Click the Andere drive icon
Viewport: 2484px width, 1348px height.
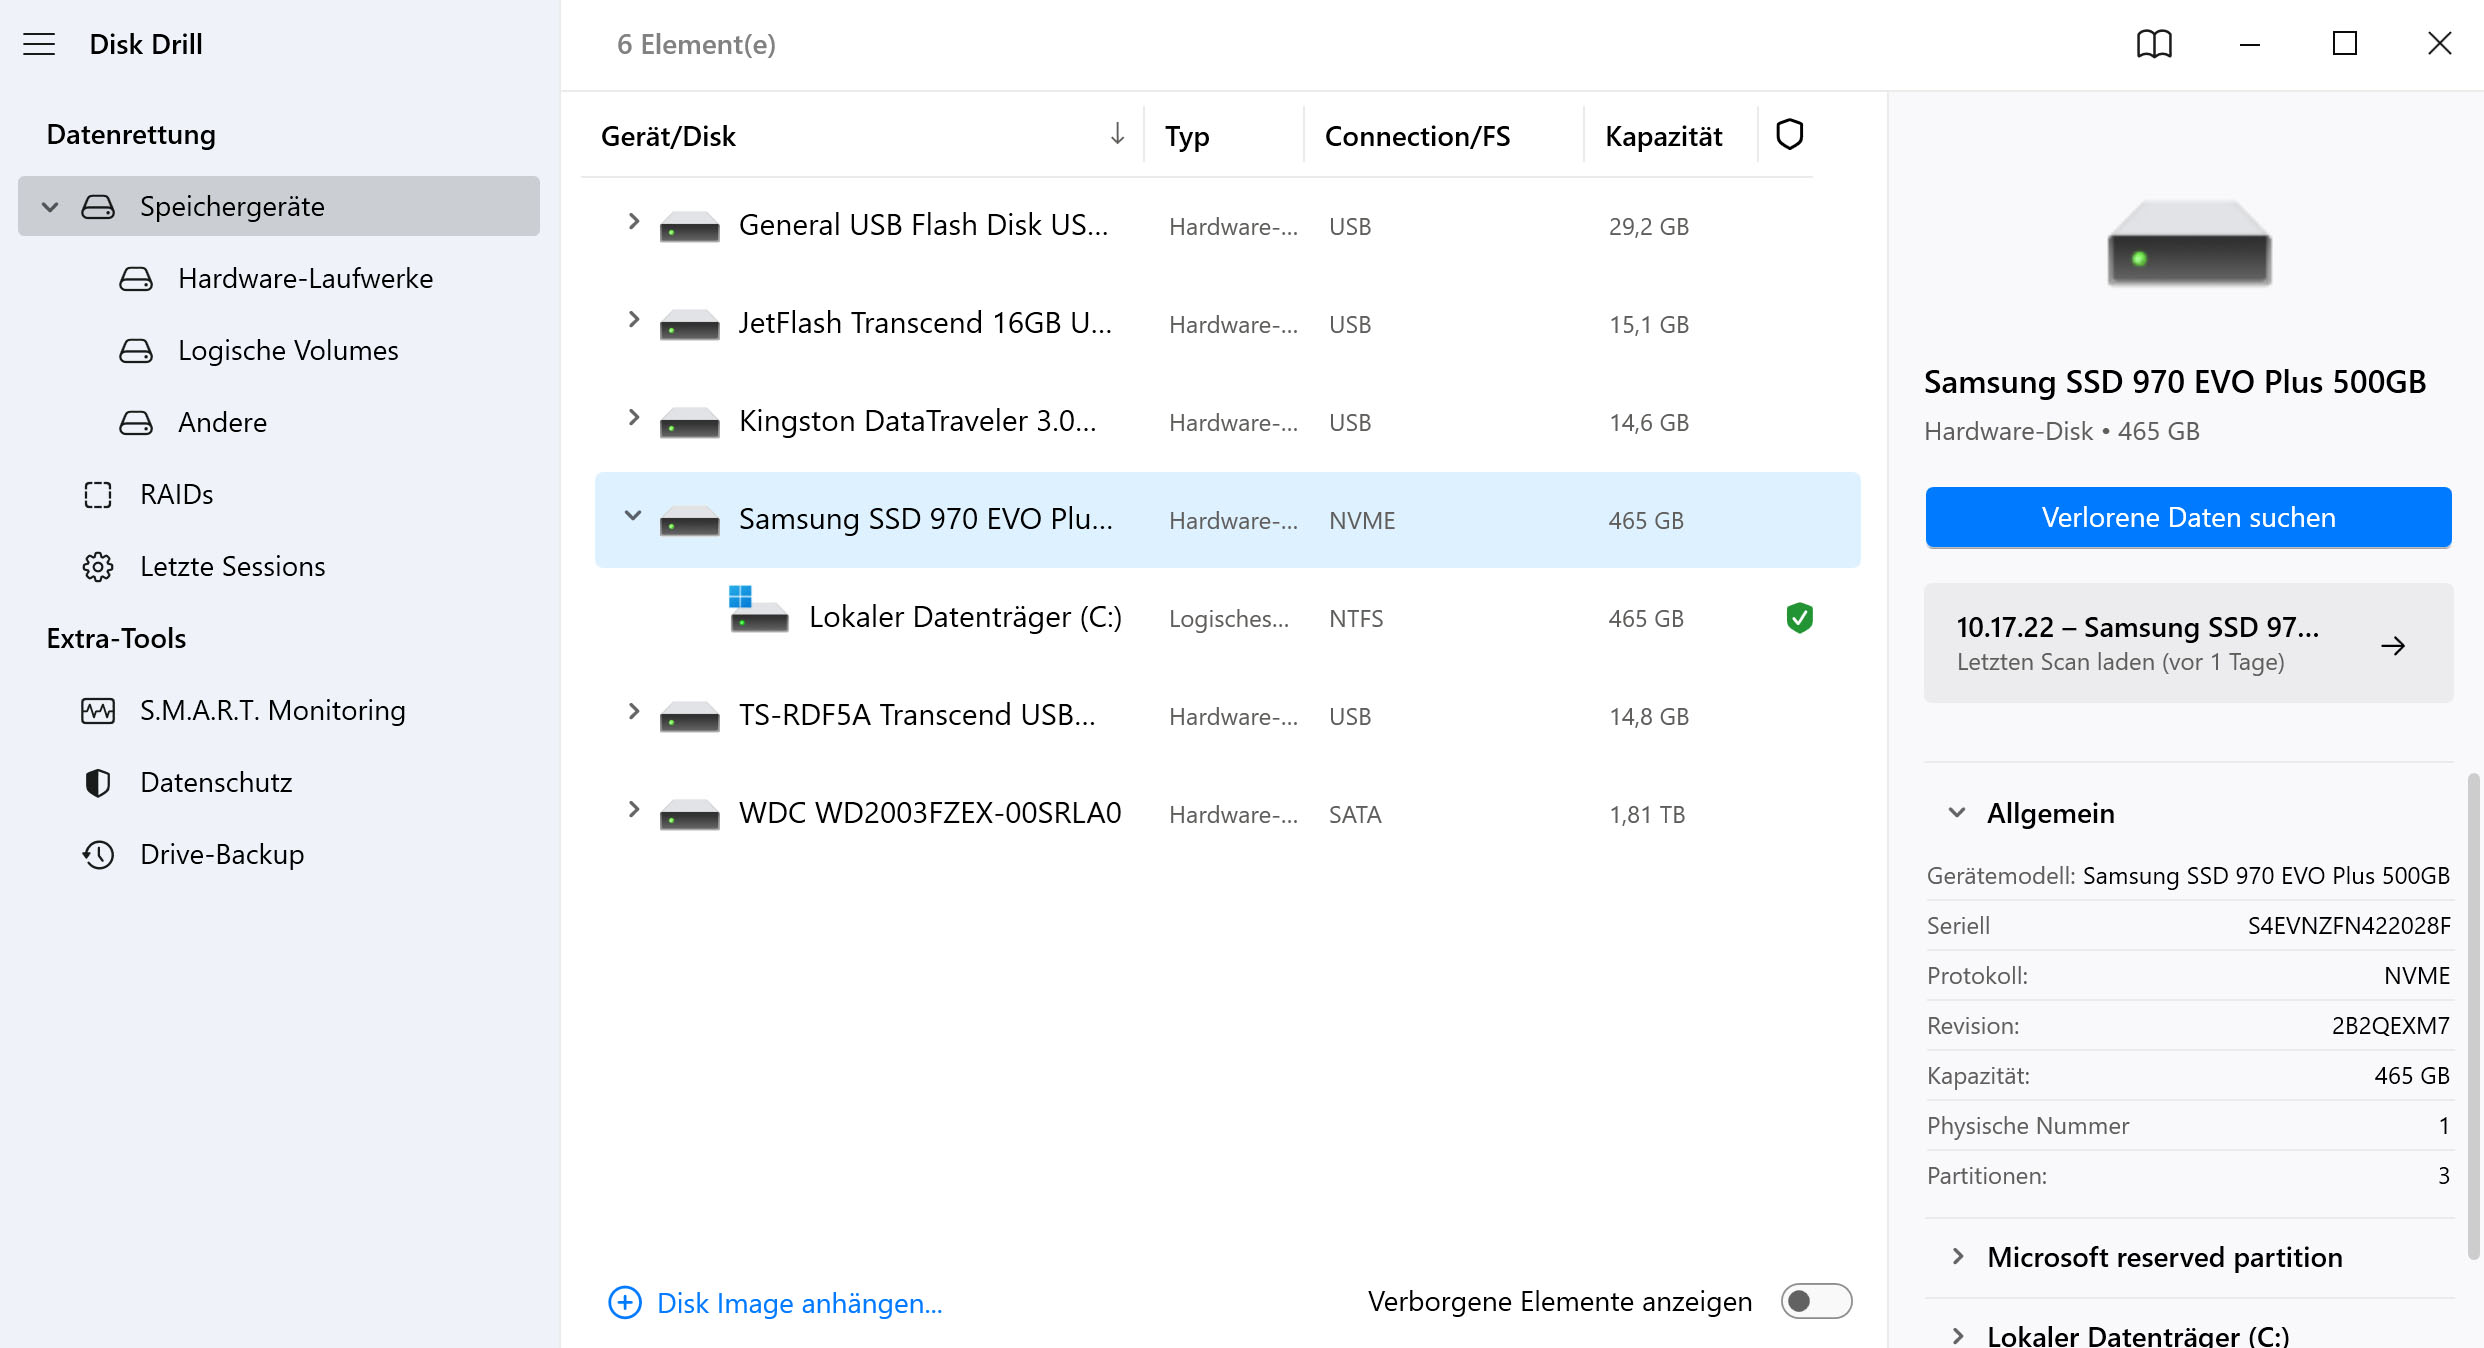pyautogui.click(x=136, y=423)
